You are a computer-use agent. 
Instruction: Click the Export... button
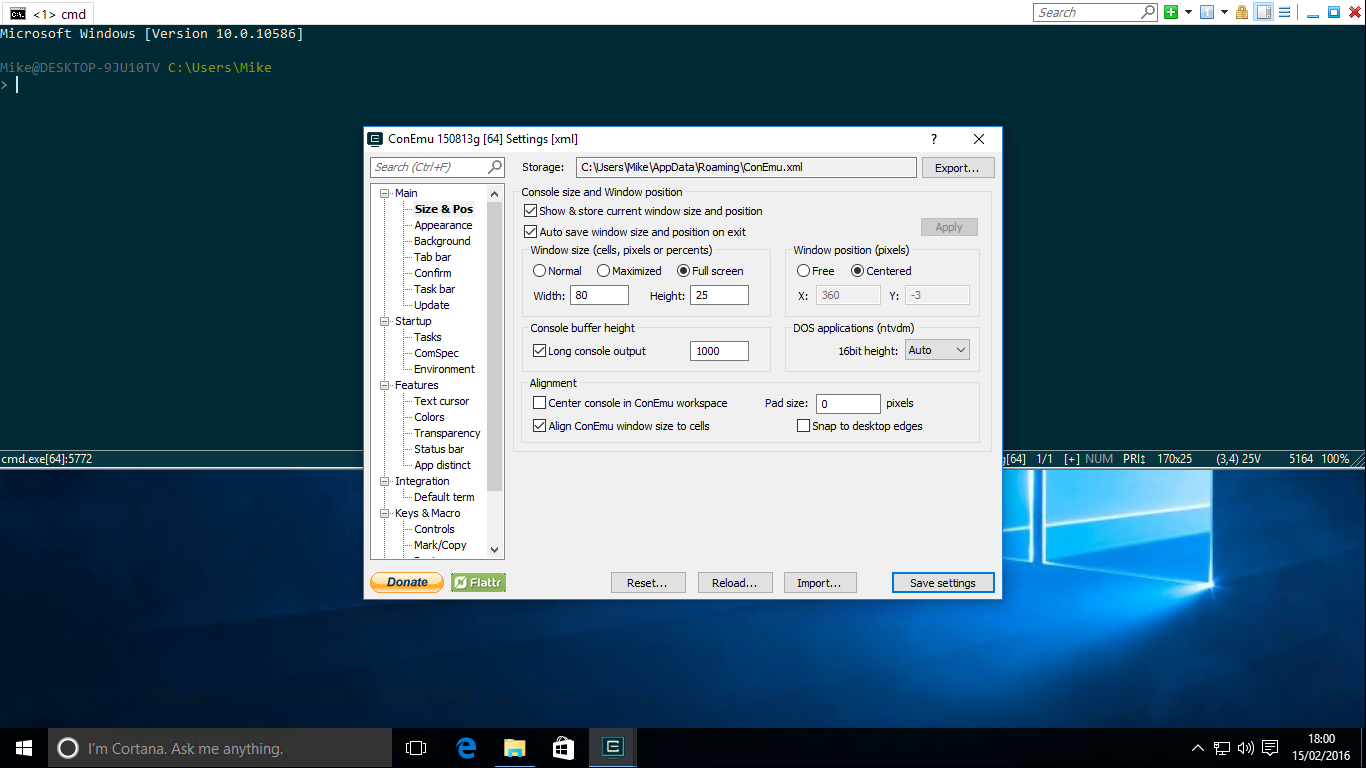(x=957, y=168)
